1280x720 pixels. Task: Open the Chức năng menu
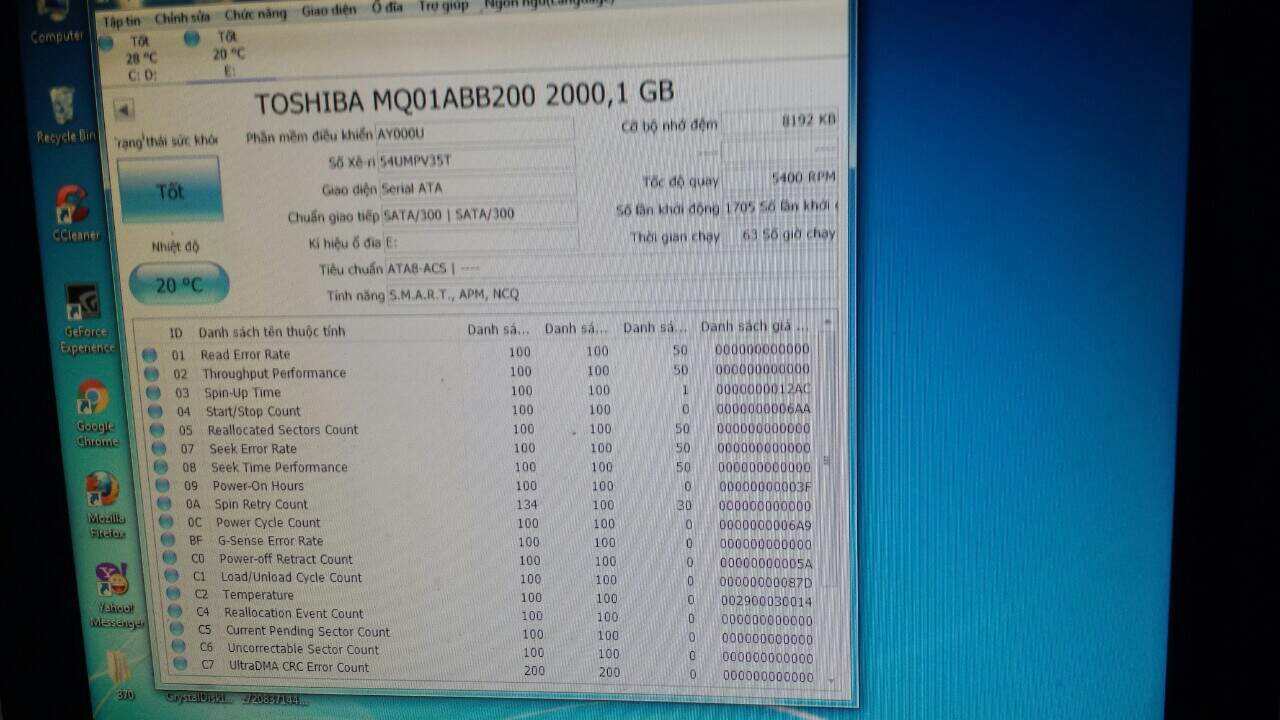(x=255, y=15)
